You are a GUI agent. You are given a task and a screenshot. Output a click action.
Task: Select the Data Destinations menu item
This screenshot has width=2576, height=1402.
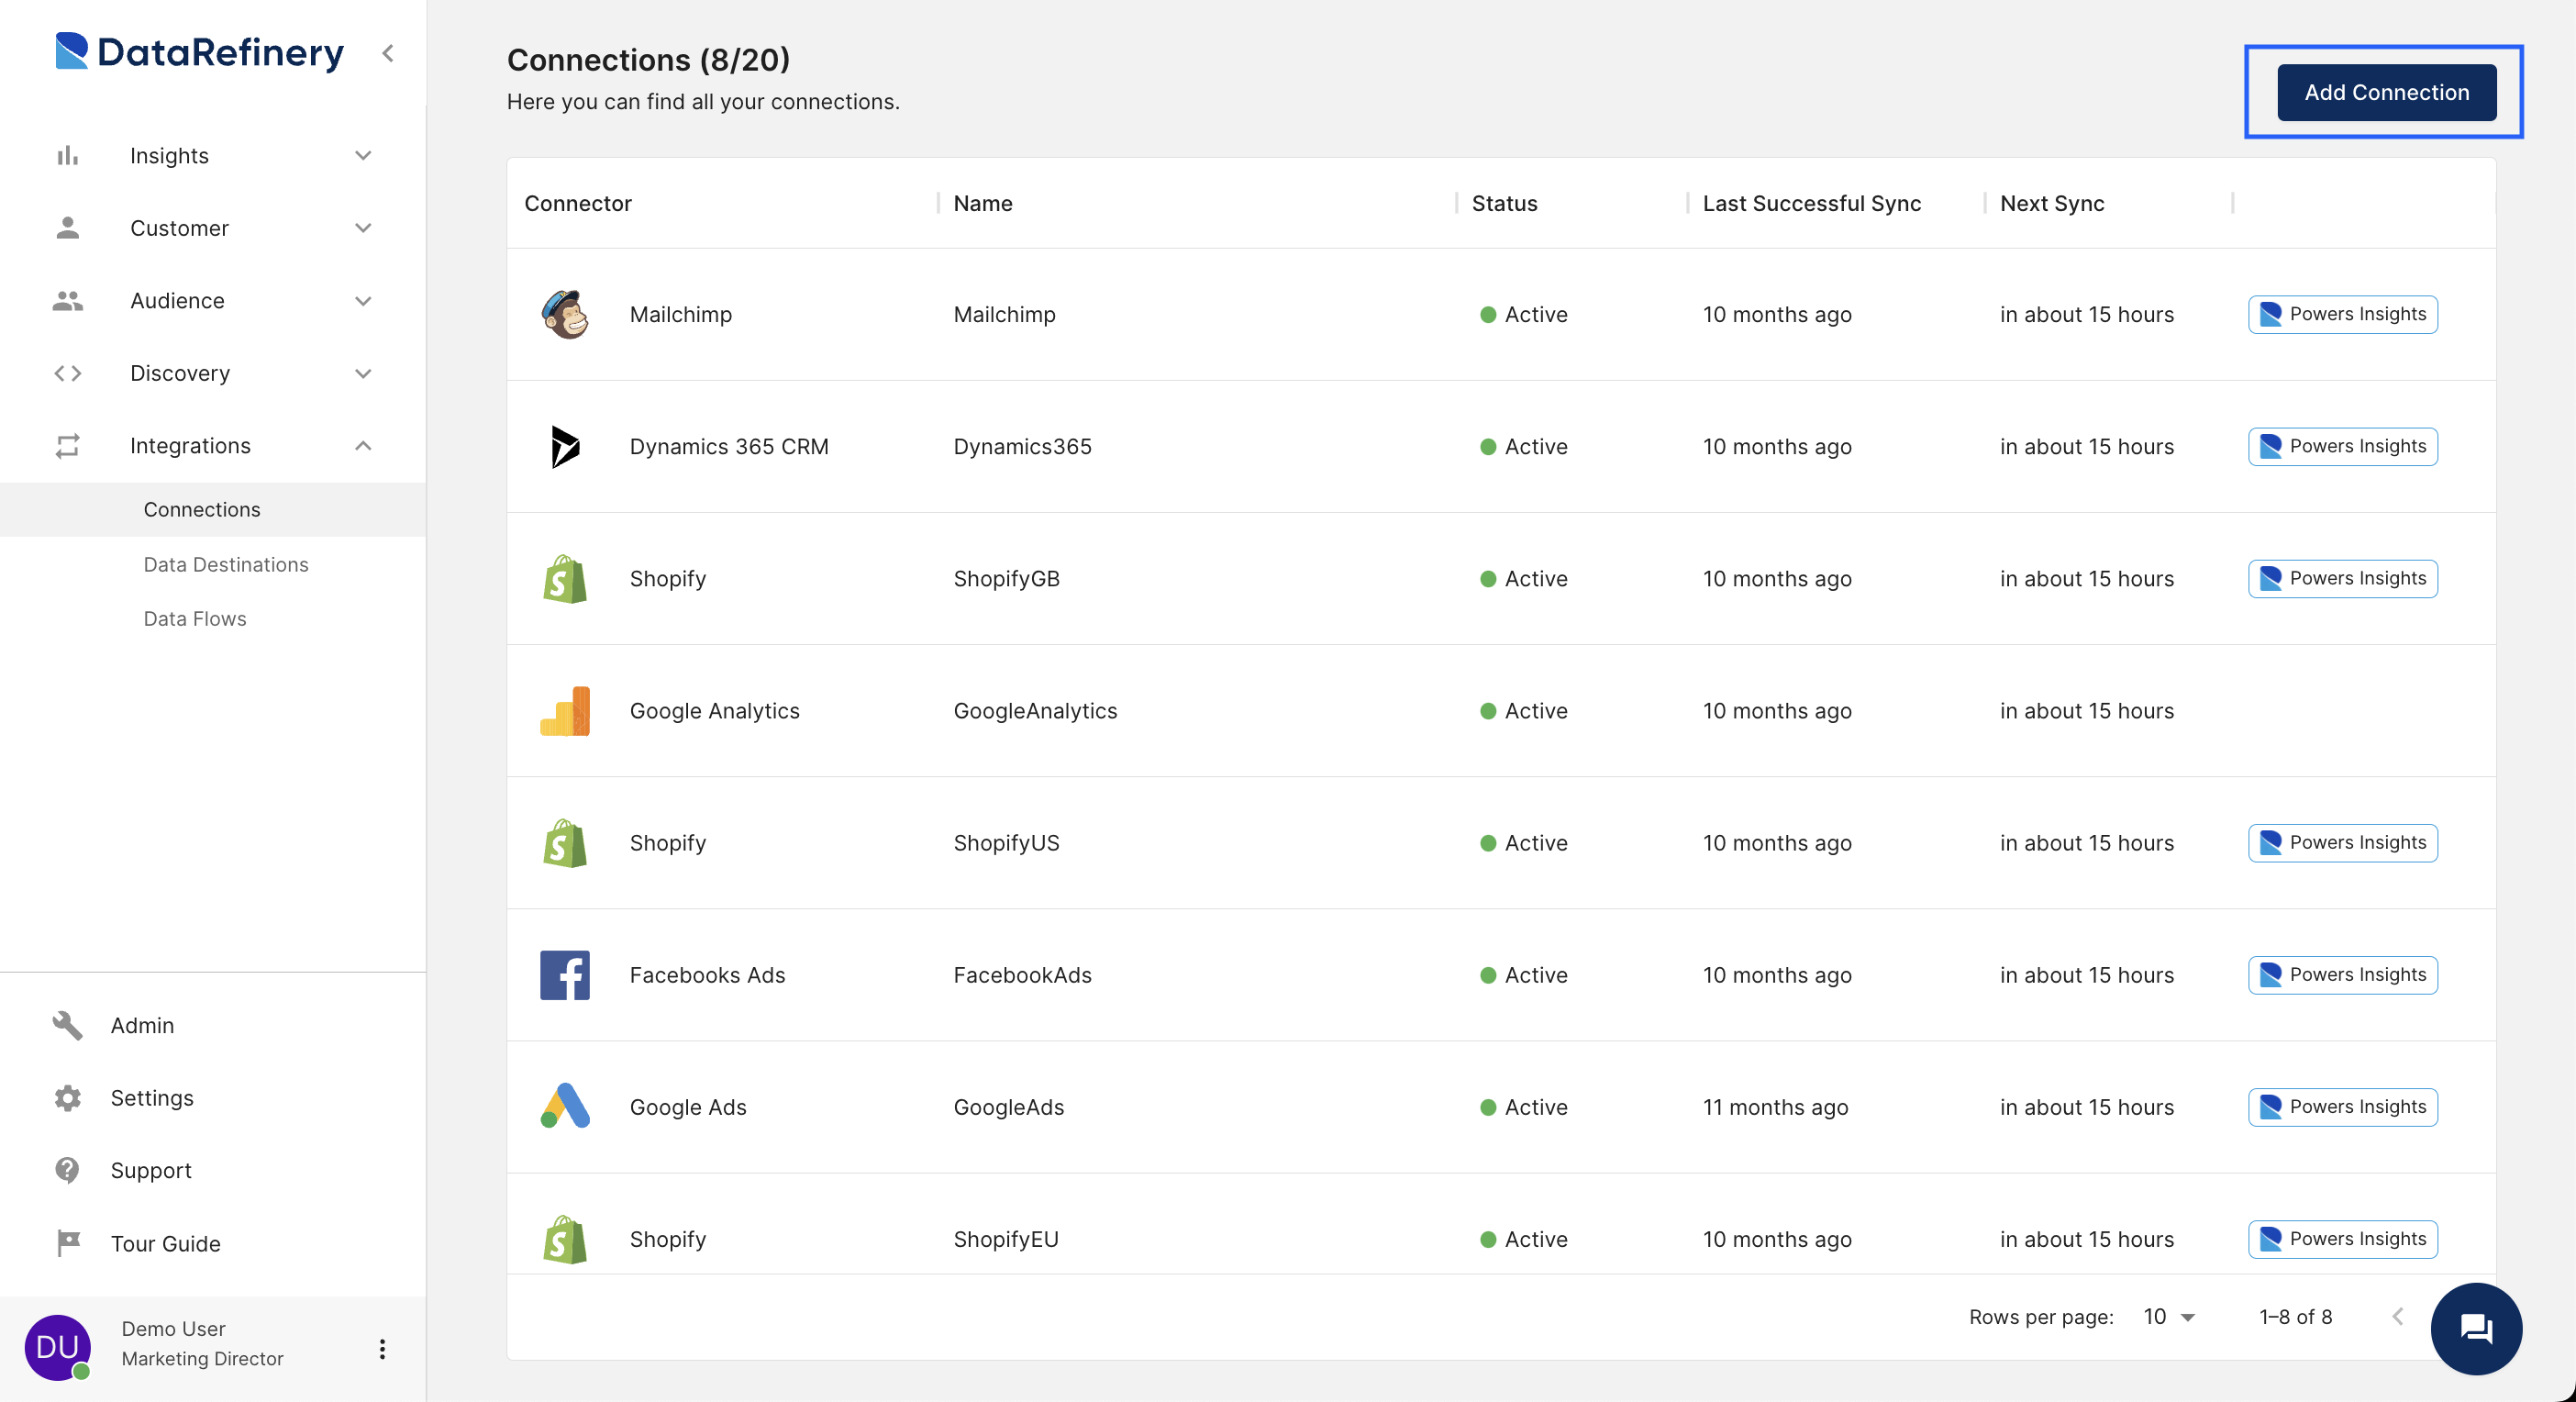pos(225,562)
